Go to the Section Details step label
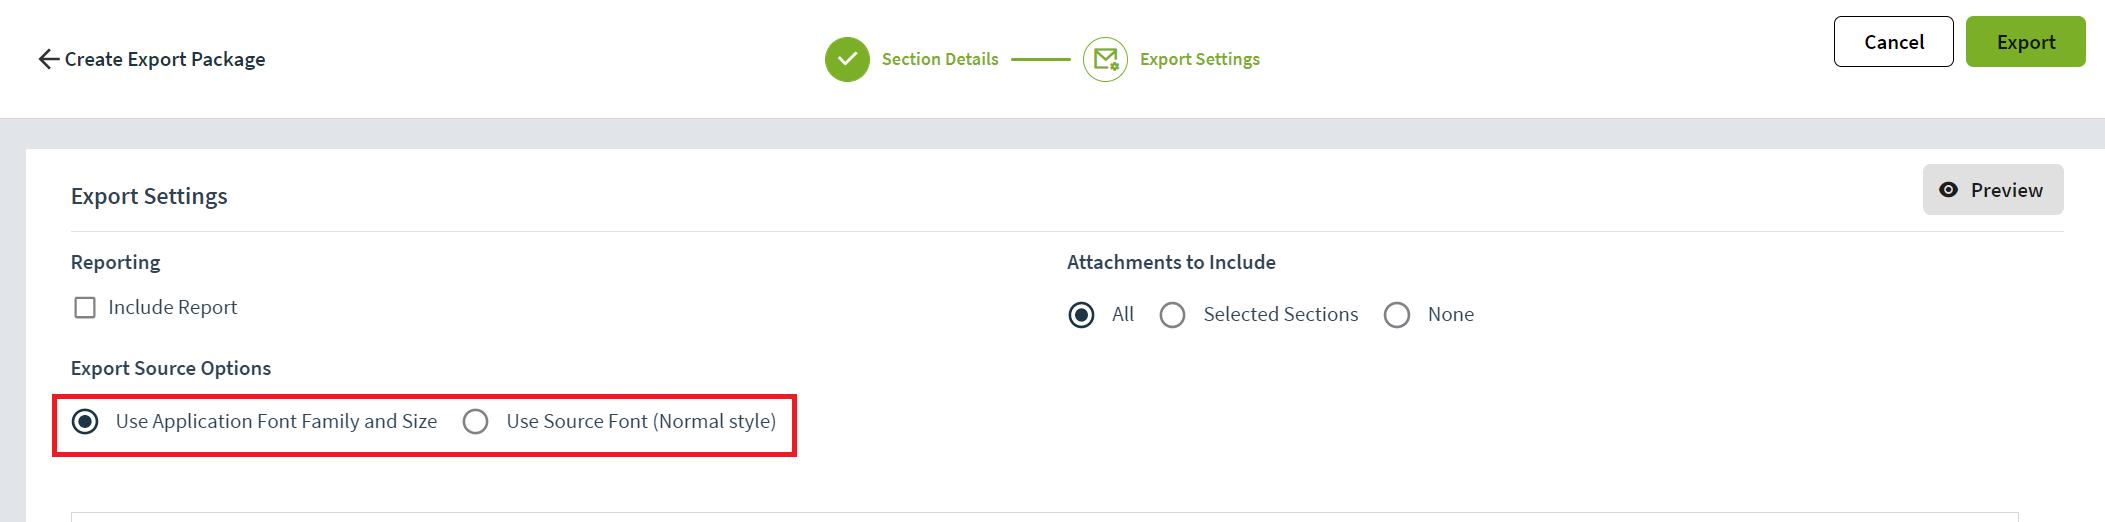2105x522 pixels. click(940, 59)
